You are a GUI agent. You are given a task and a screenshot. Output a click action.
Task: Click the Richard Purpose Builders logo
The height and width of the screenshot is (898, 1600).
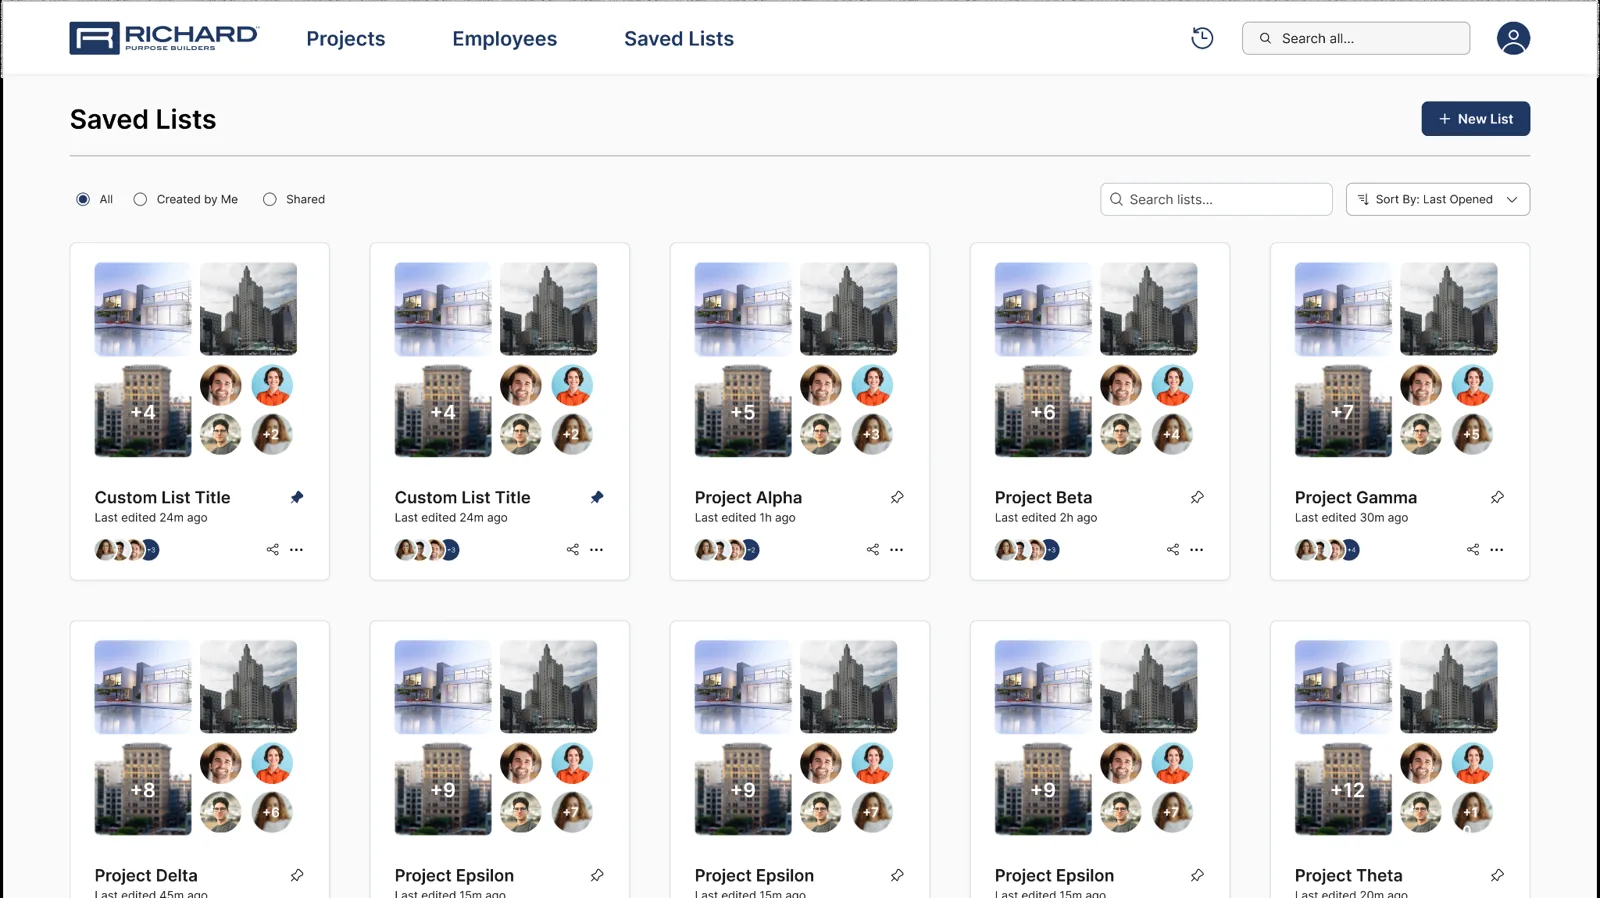pos(164,38)
